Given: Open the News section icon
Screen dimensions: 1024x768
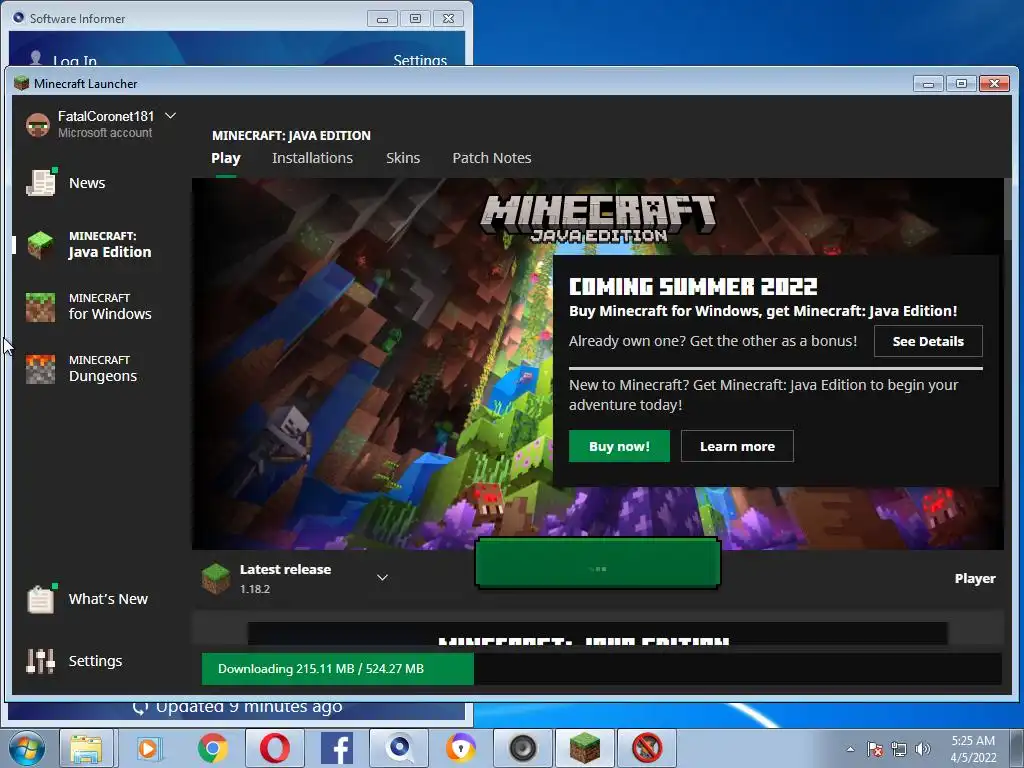Looking at the screenshot, I should 40,182.
